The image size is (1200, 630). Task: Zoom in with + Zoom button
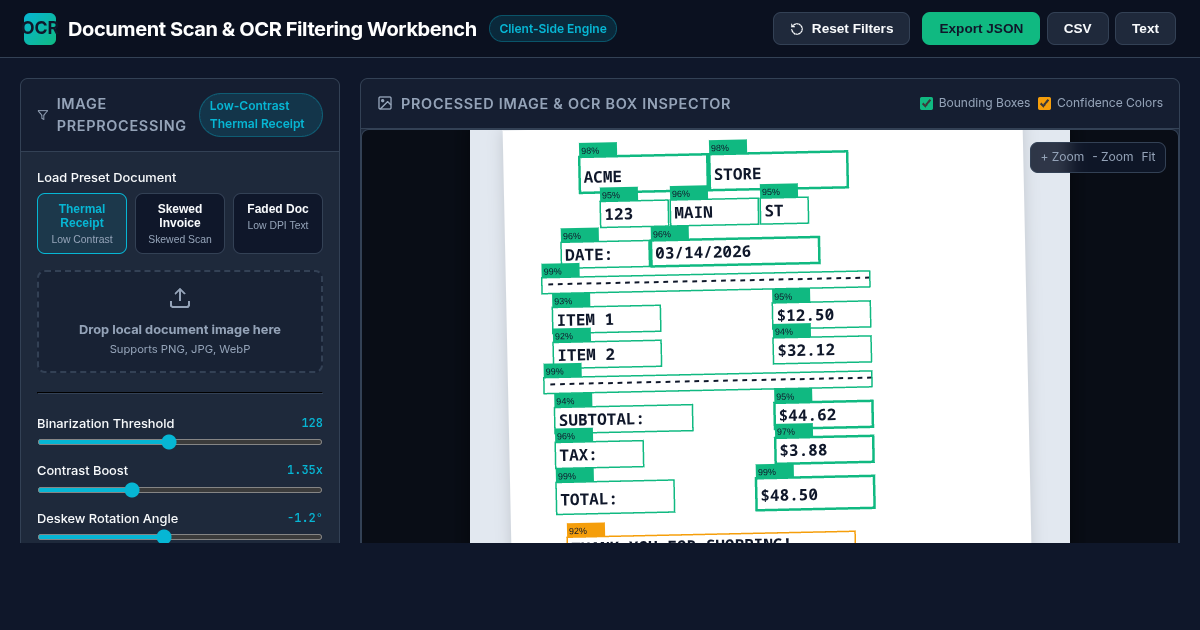pyautogui.click(x=1062, y=157)
